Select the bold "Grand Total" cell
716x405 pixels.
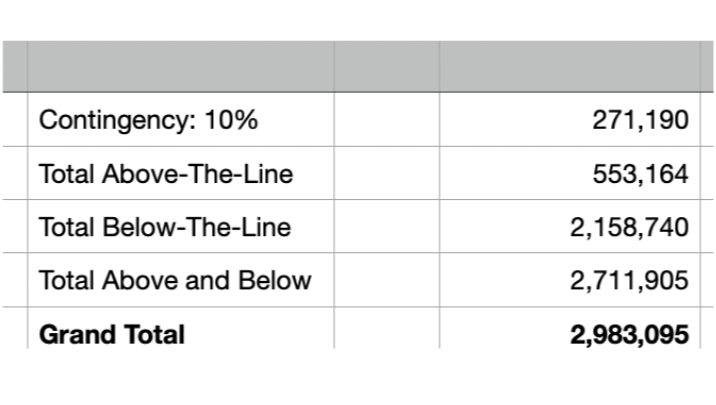112,333
